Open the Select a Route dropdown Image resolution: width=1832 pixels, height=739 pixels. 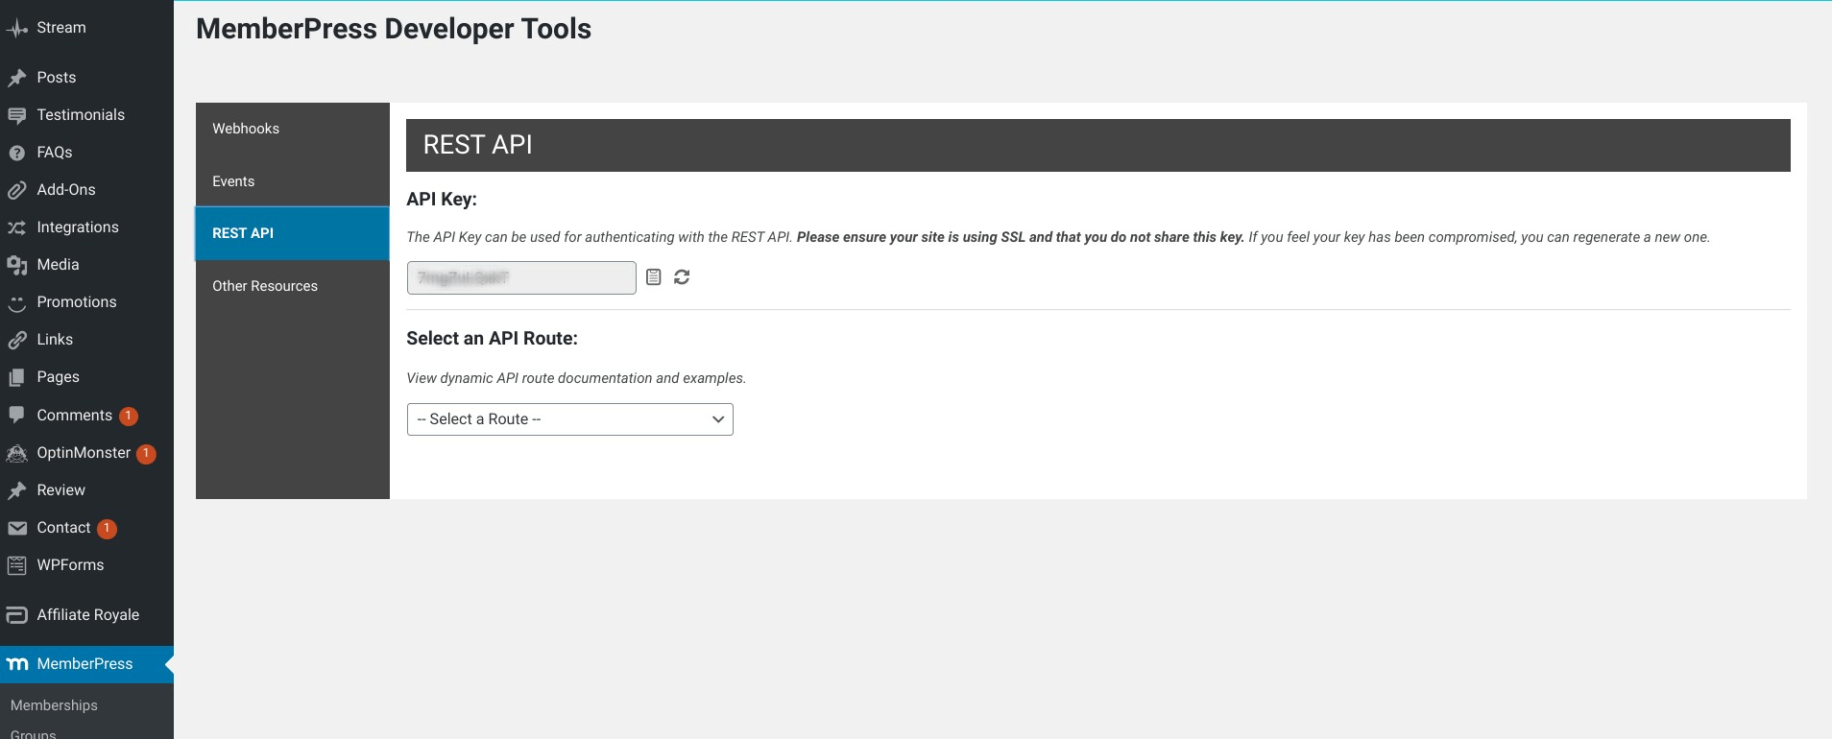[570, 419]
